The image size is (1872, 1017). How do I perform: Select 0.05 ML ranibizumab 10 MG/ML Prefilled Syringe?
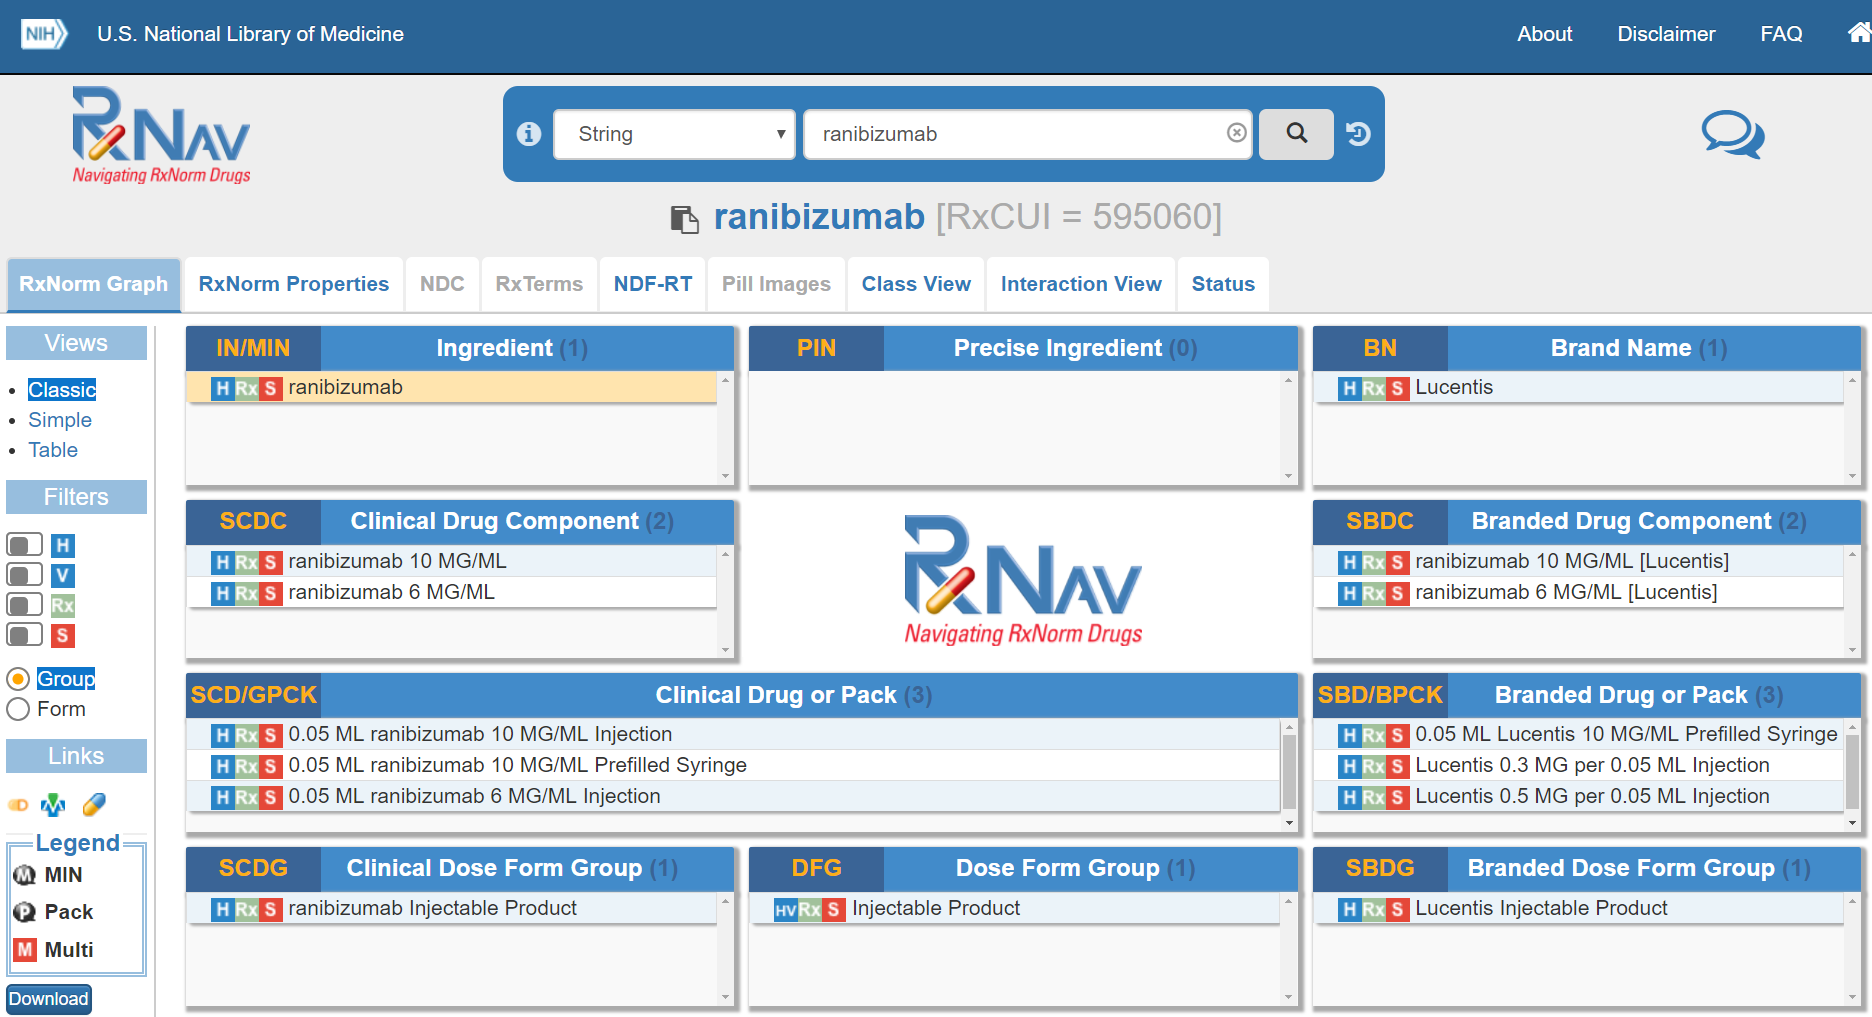tap(733, 766)
